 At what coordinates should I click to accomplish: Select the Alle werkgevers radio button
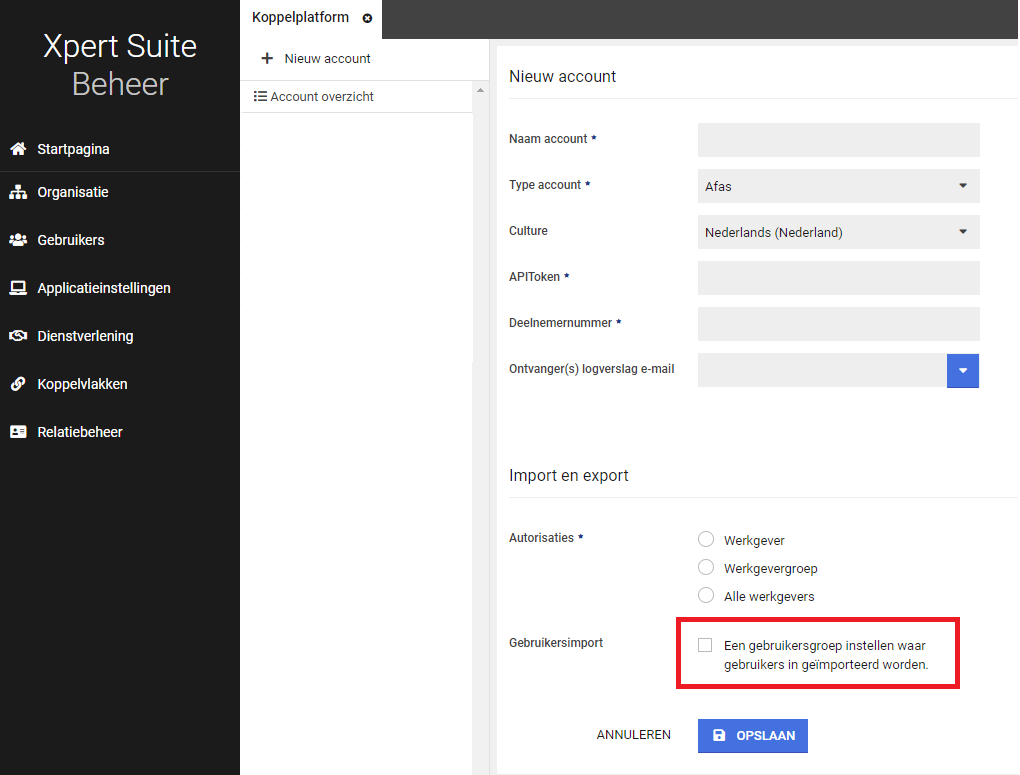pyautogui.click(x=706, y=596)
